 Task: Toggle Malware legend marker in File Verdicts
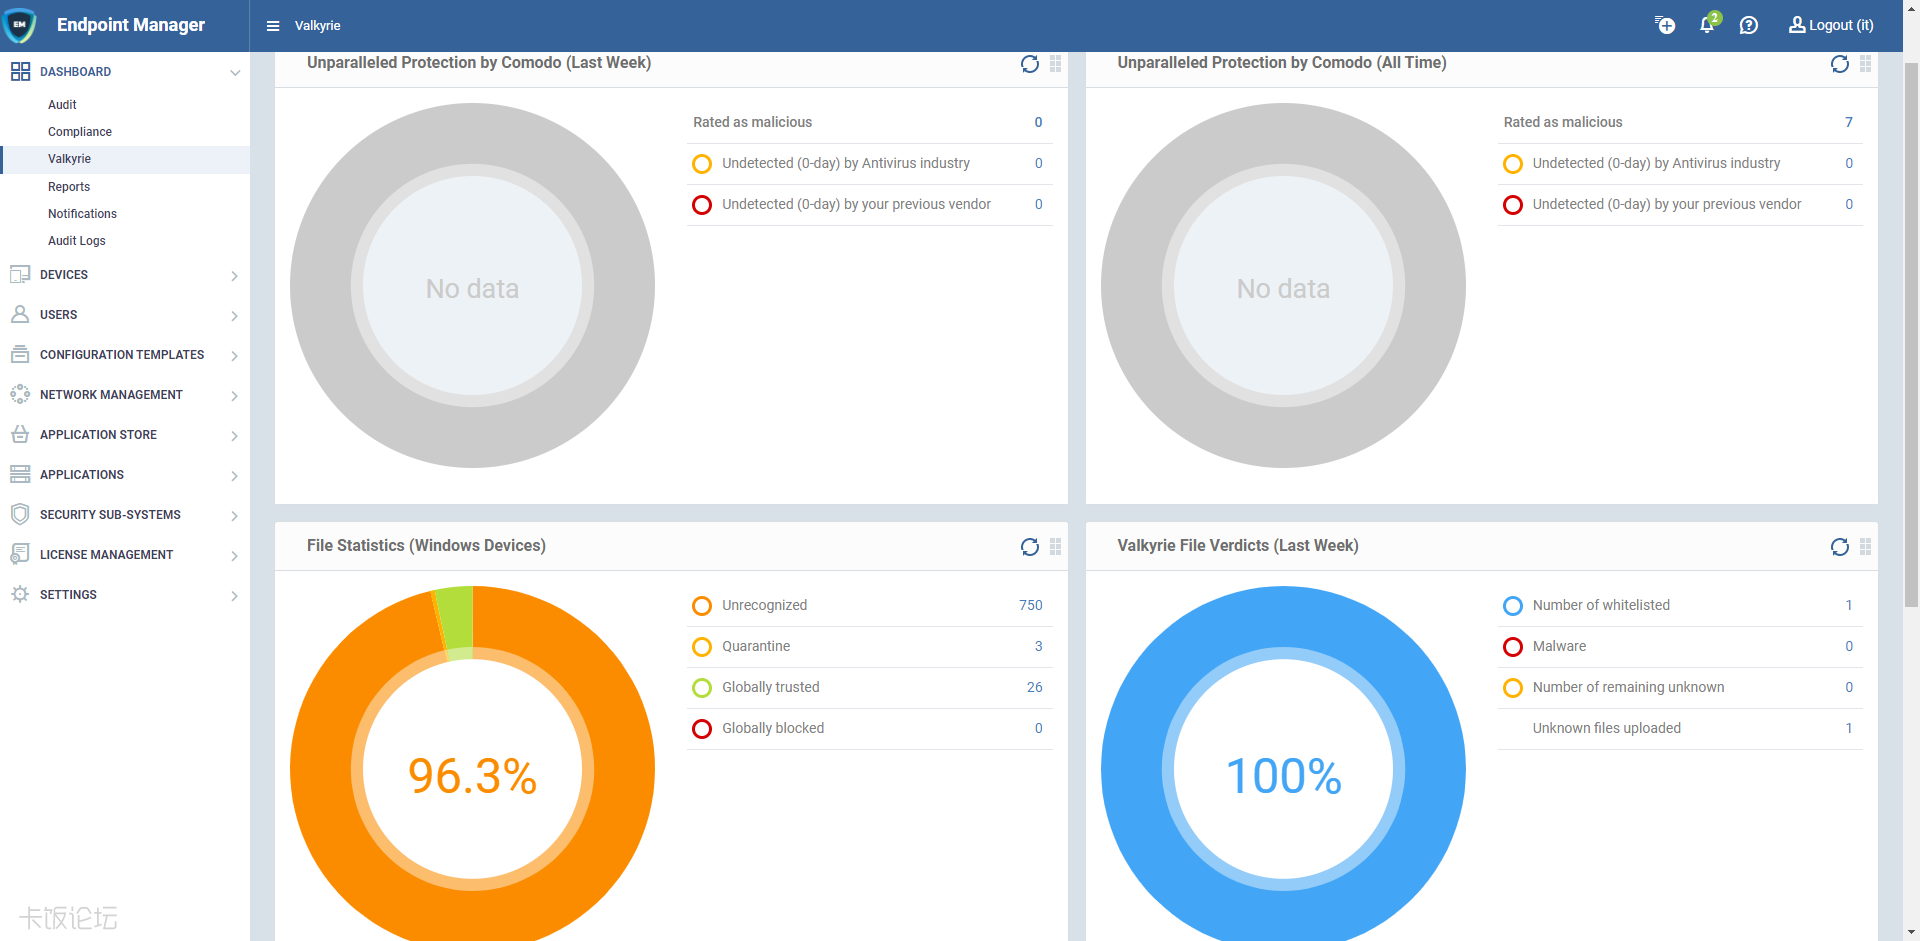coord(1513,647)
